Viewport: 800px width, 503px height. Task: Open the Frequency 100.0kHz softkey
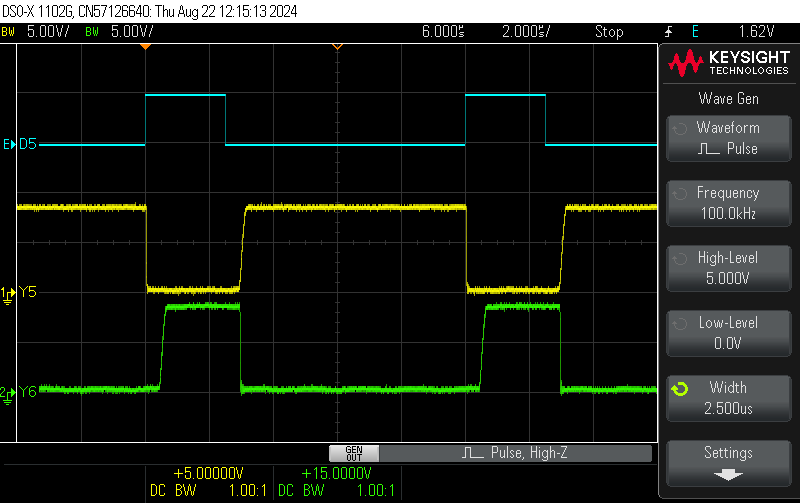point(728,203)
